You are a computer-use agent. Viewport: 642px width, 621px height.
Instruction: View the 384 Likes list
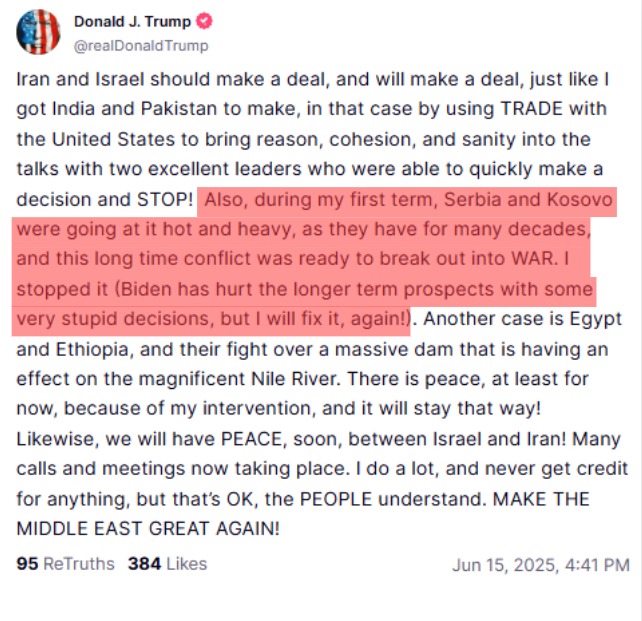click(167, 564)
